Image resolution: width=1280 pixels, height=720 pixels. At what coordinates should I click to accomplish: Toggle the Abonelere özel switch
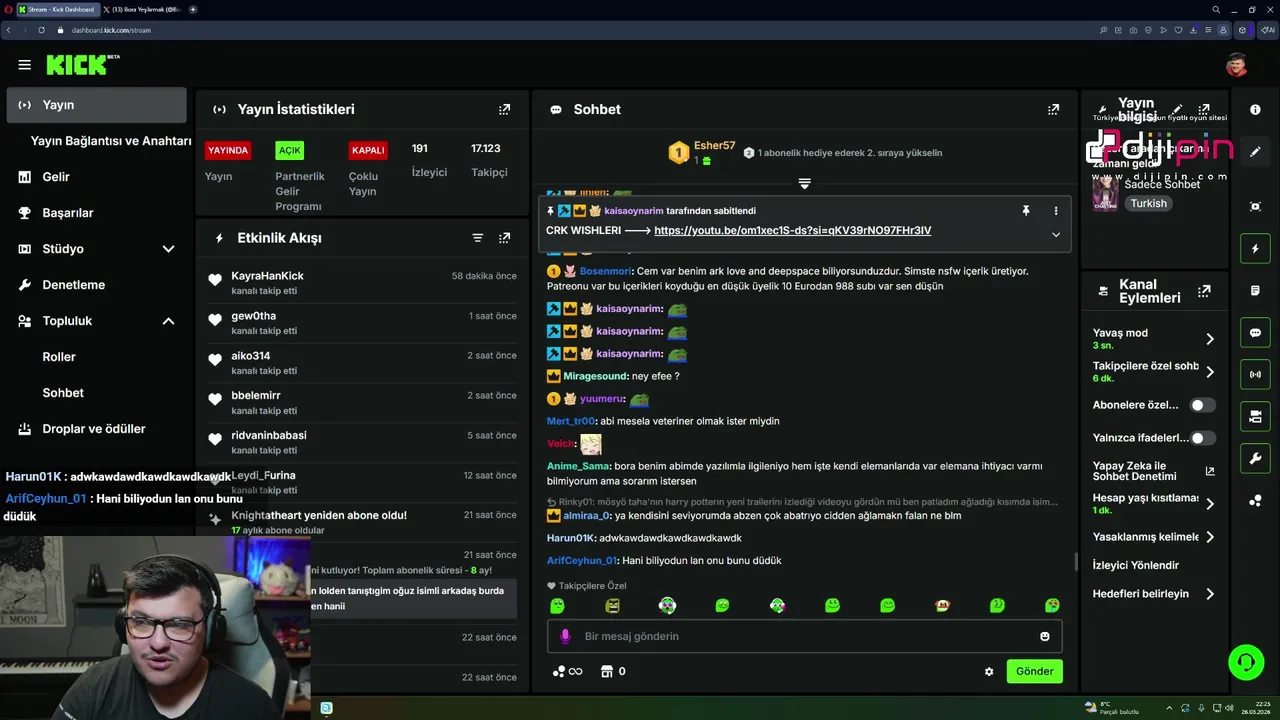click(1203, 405)
